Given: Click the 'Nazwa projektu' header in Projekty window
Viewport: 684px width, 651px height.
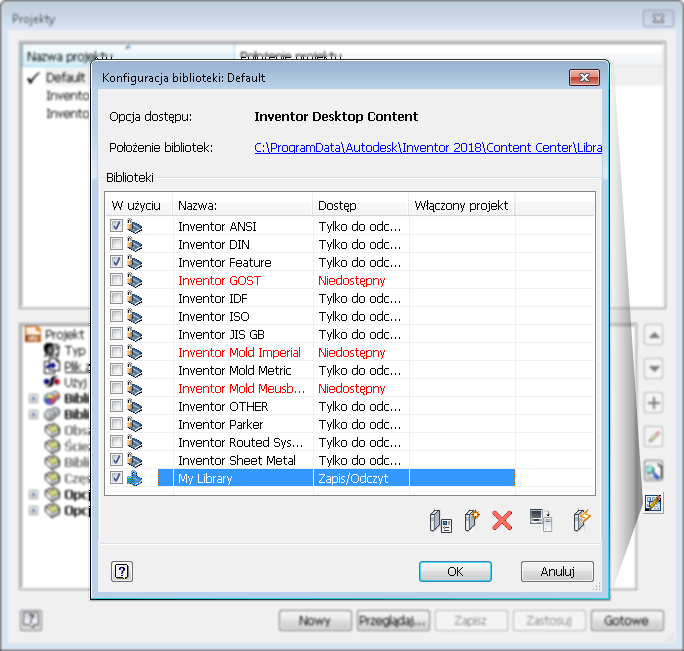Looking at the screenshot, I should (128, 56).
